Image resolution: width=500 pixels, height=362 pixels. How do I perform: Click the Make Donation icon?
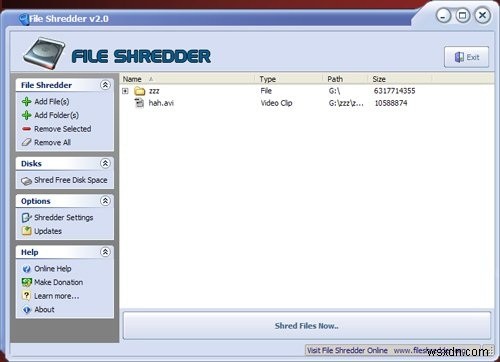[x=26, y=282]
